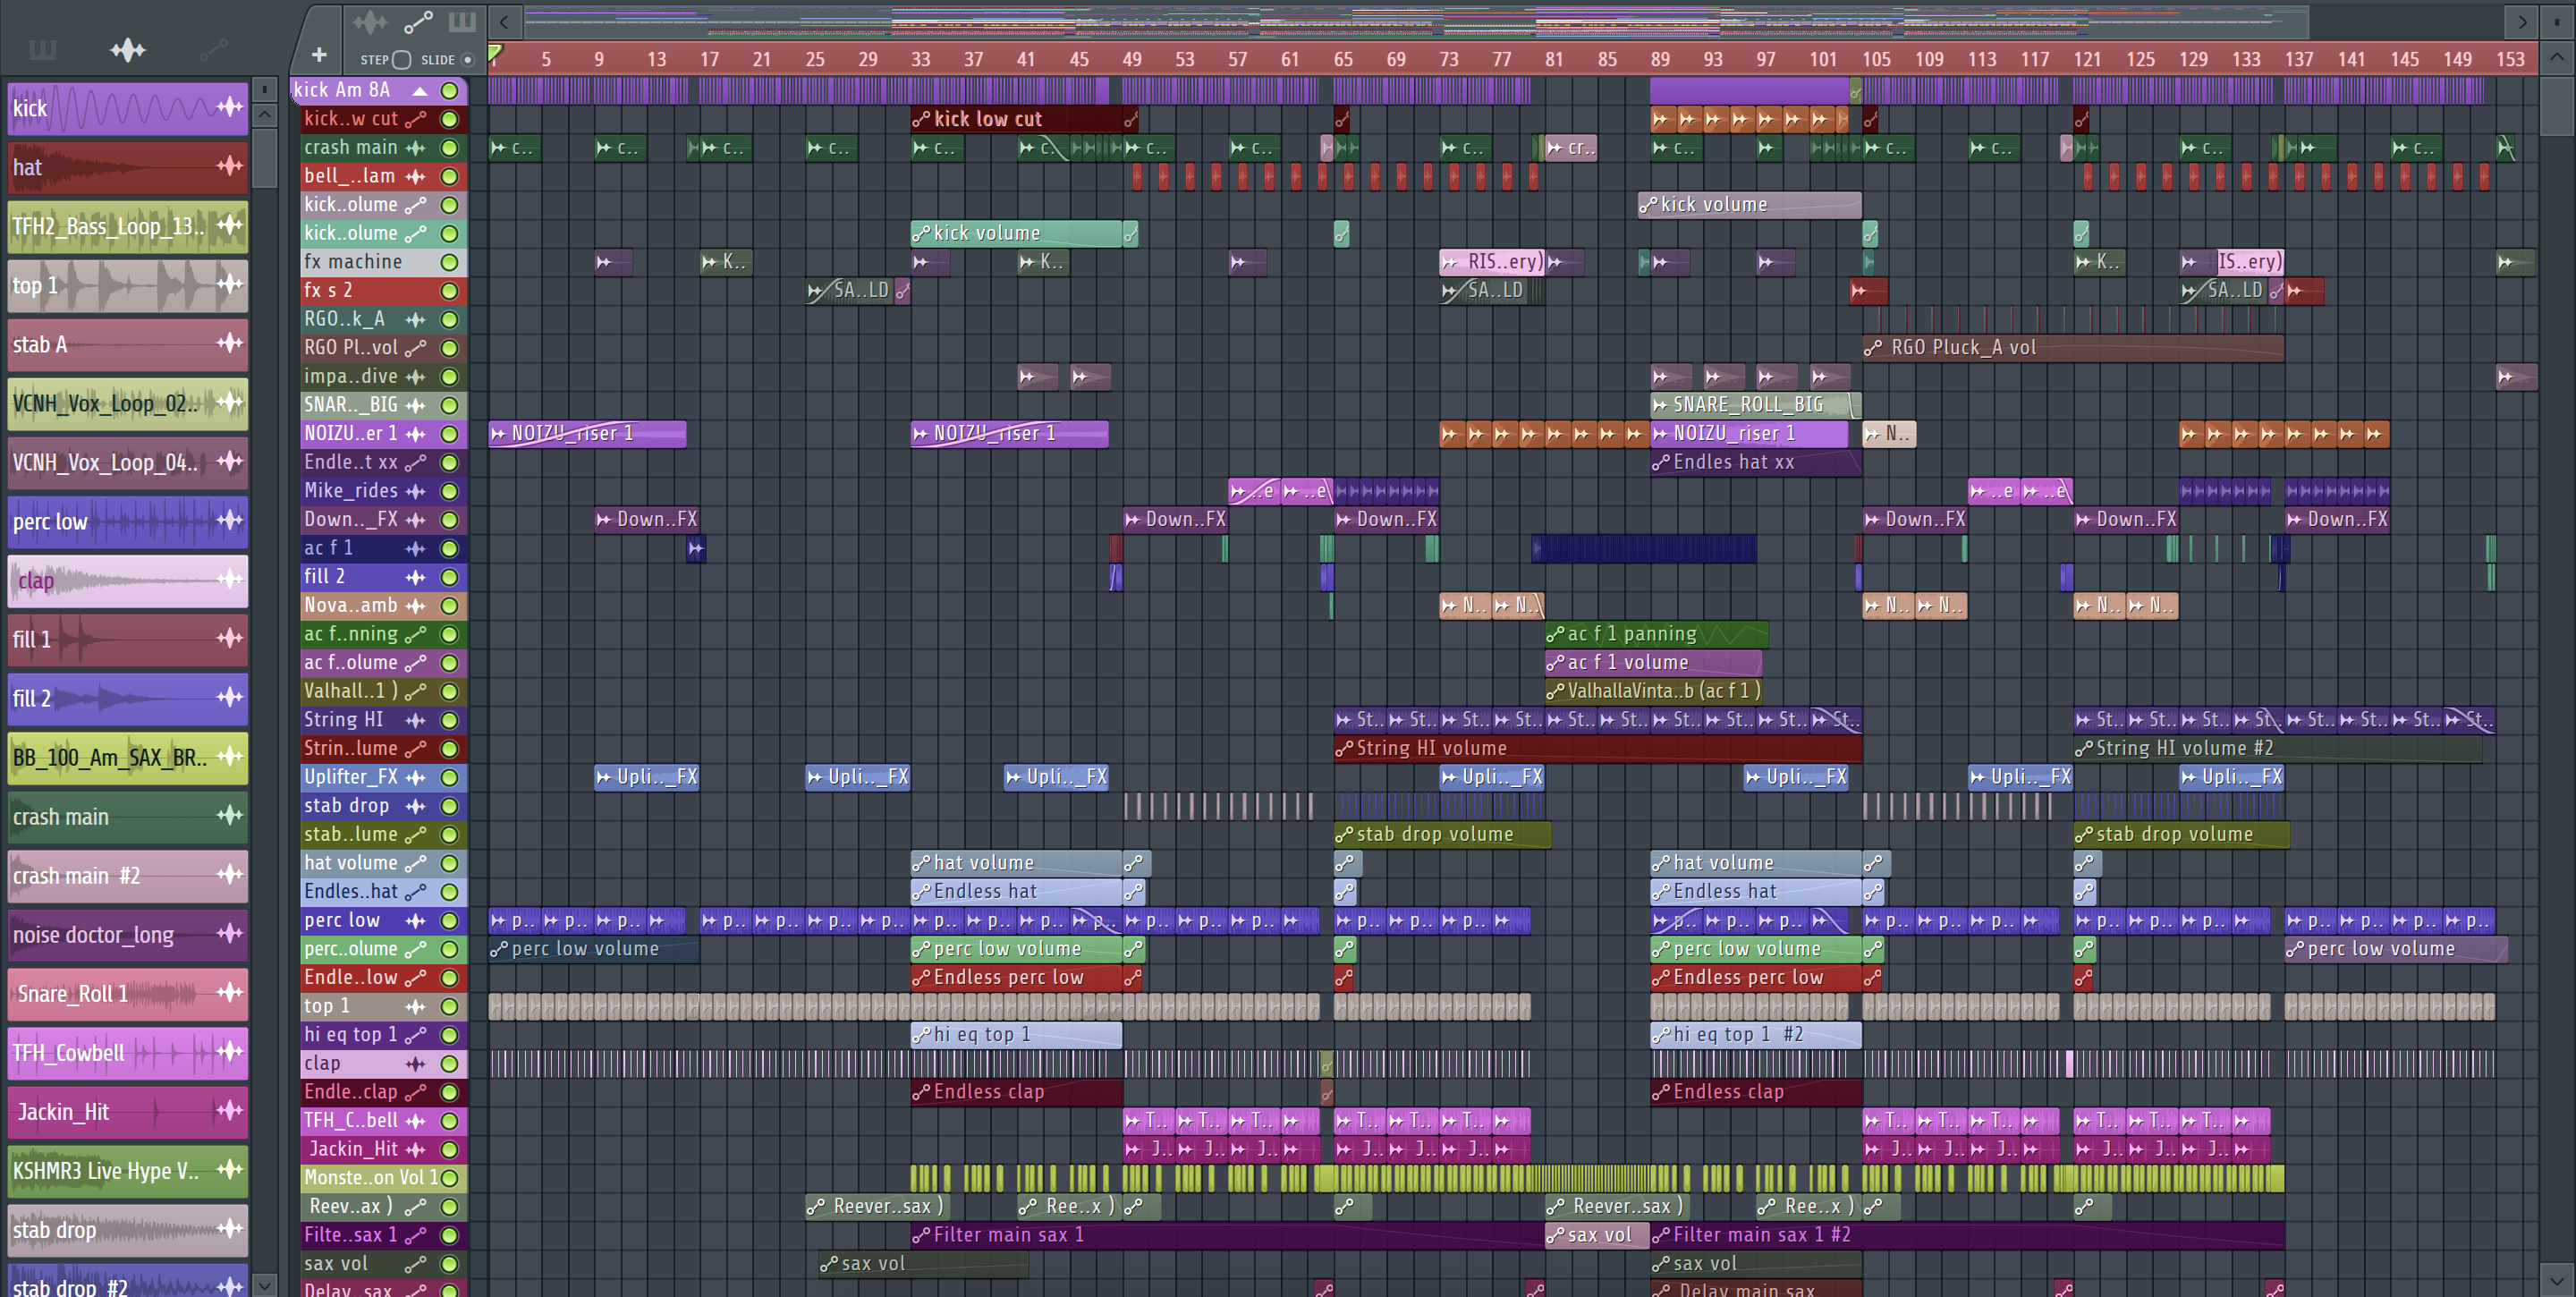2576x1297 pixels.
Task: Click waveform icon on the hat picker item
Action: coord(230,165)
